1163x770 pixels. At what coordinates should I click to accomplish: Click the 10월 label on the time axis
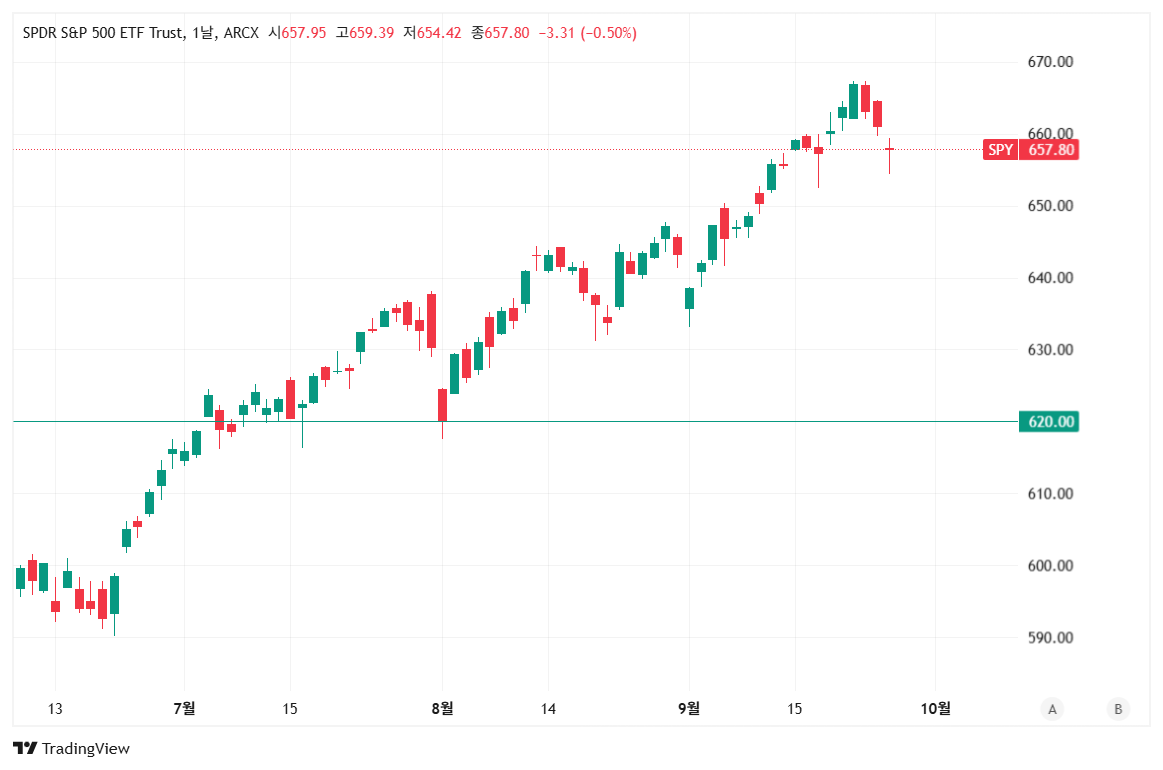coord(936,709)
